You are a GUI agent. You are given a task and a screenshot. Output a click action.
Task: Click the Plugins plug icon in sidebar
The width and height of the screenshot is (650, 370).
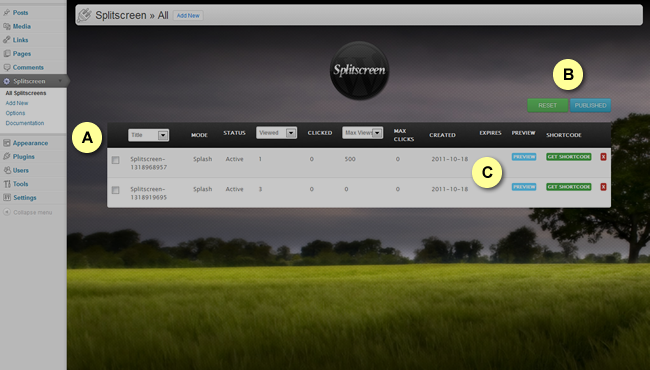click(x=7, y=157)
